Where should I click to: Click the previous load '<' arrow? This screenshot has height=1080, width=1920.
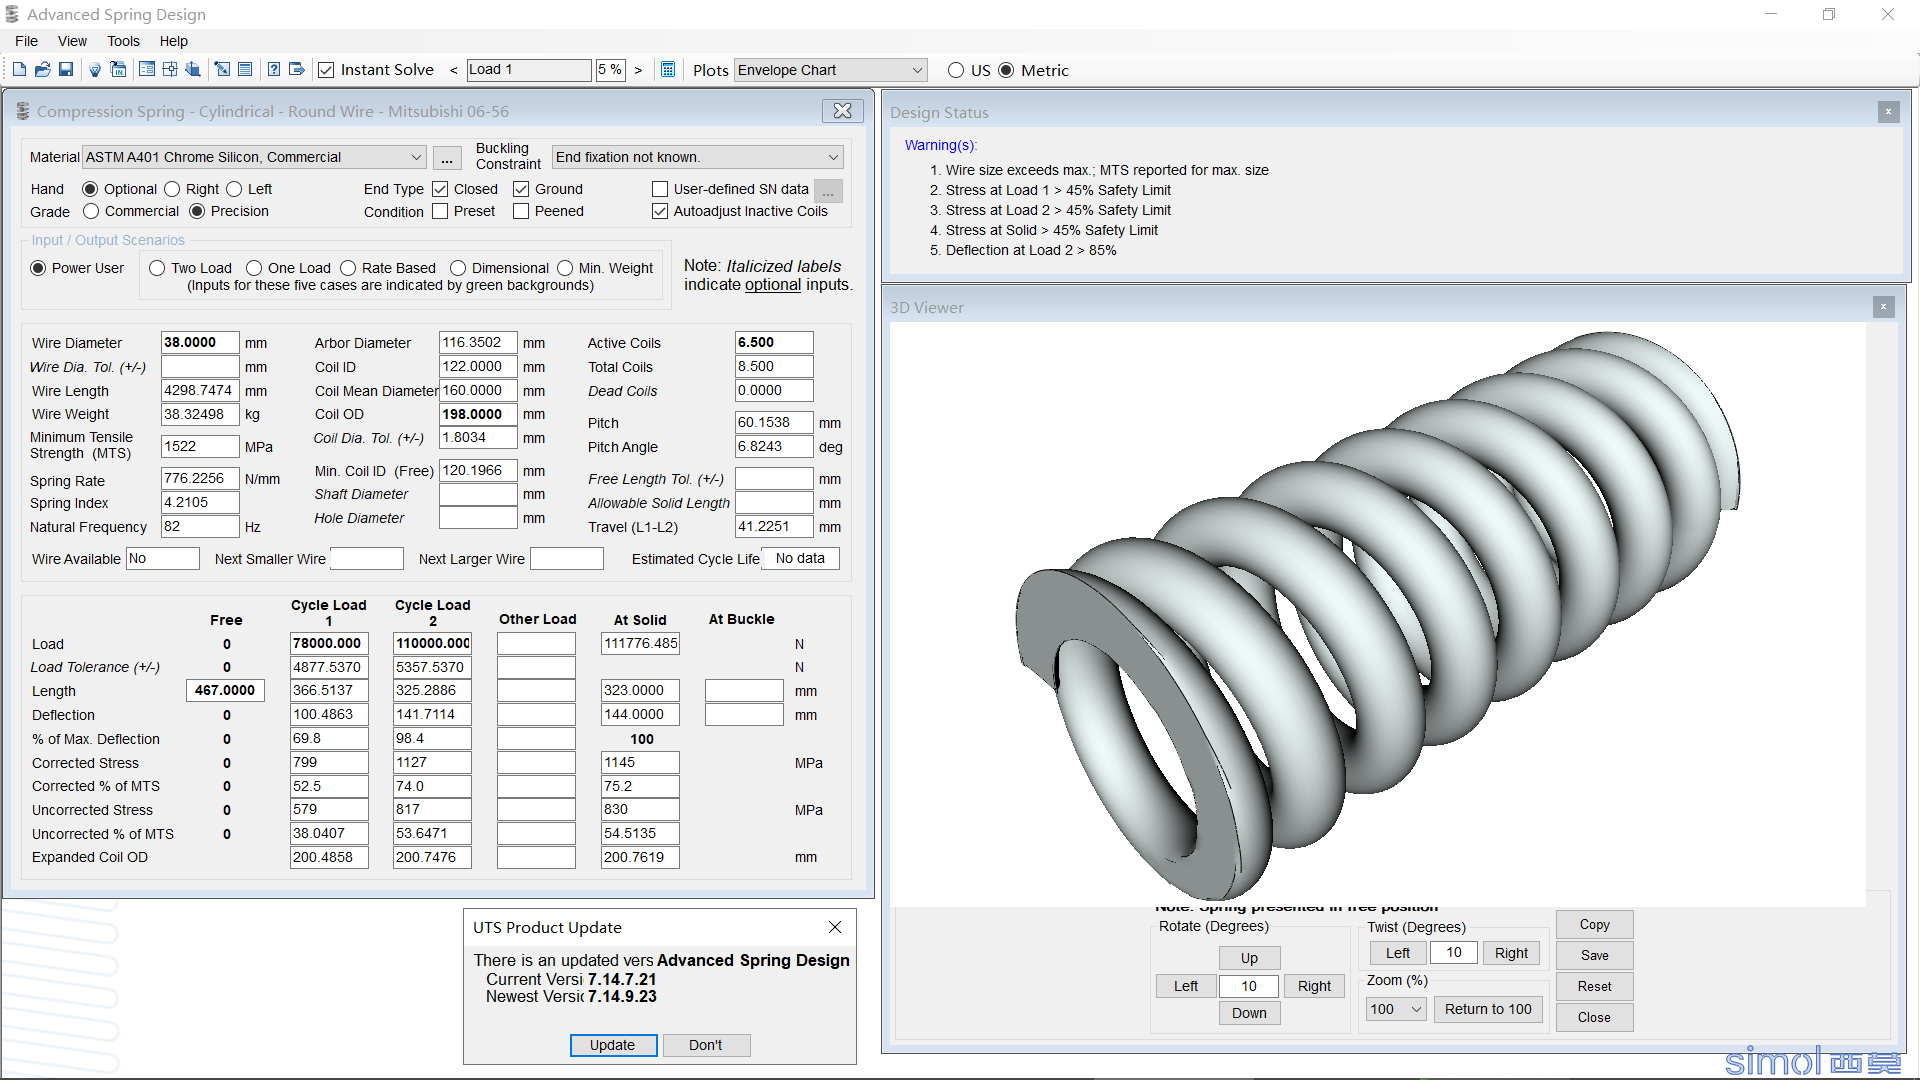(454, 70)
